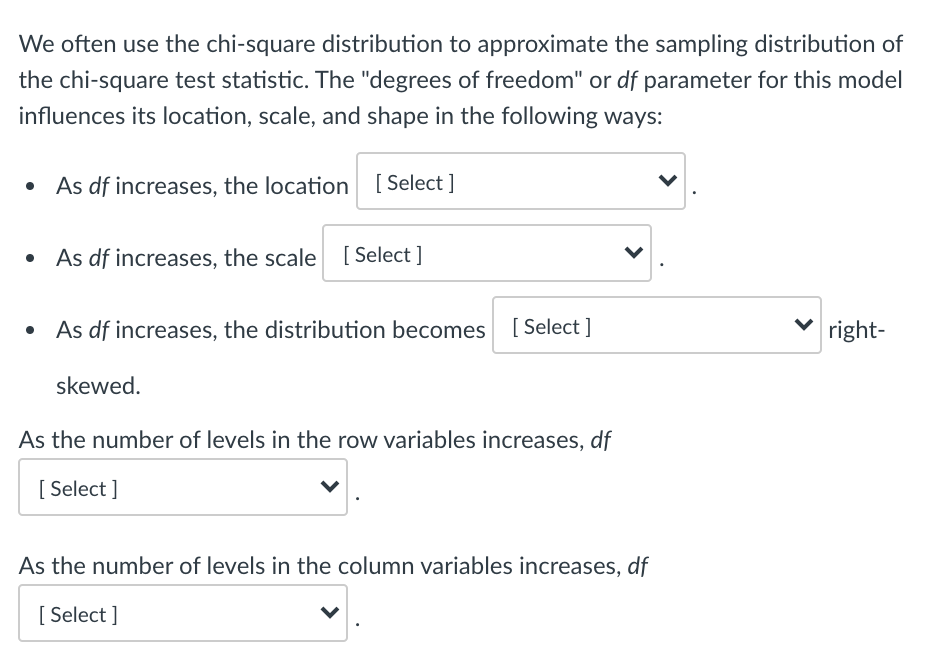This screenshot has height=672, width=928.
Task: Open the dropdown after 'the location'
Action: coord(520,182)
